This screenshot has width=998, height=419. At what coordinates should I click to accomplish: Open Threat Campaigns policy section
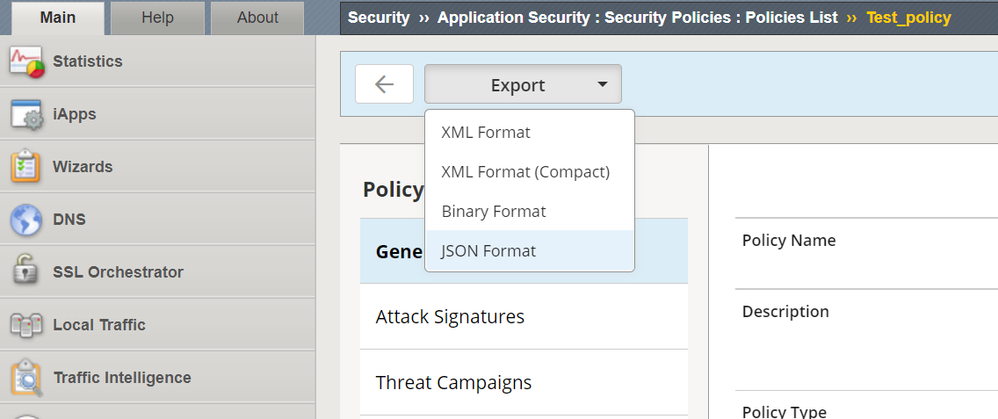tap(453, 382)
